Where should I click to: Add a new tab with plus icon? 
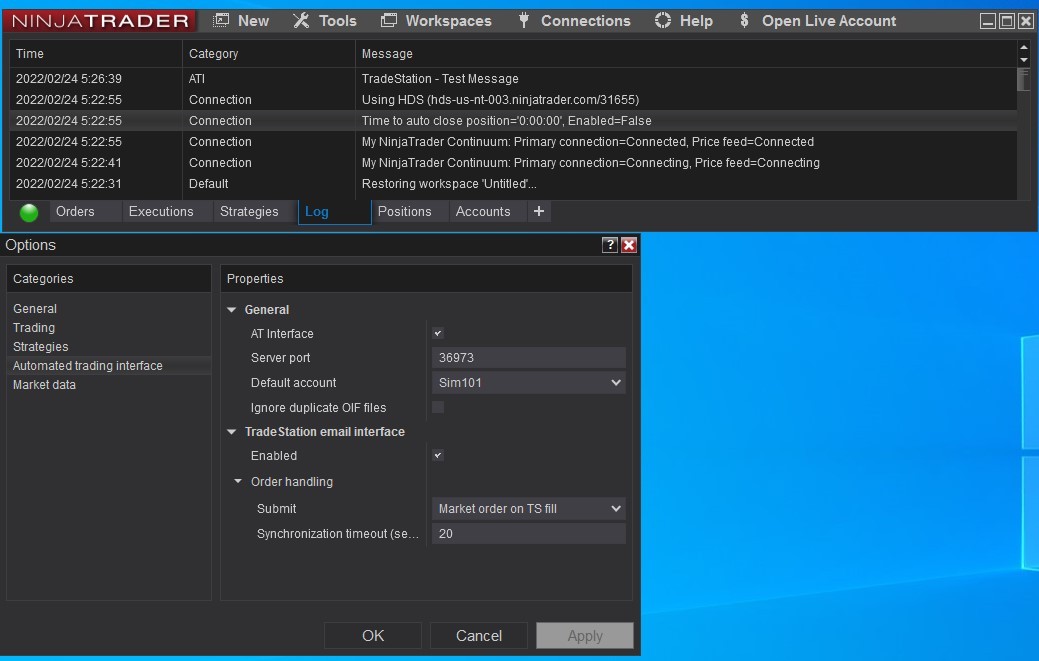click(539, 211)
